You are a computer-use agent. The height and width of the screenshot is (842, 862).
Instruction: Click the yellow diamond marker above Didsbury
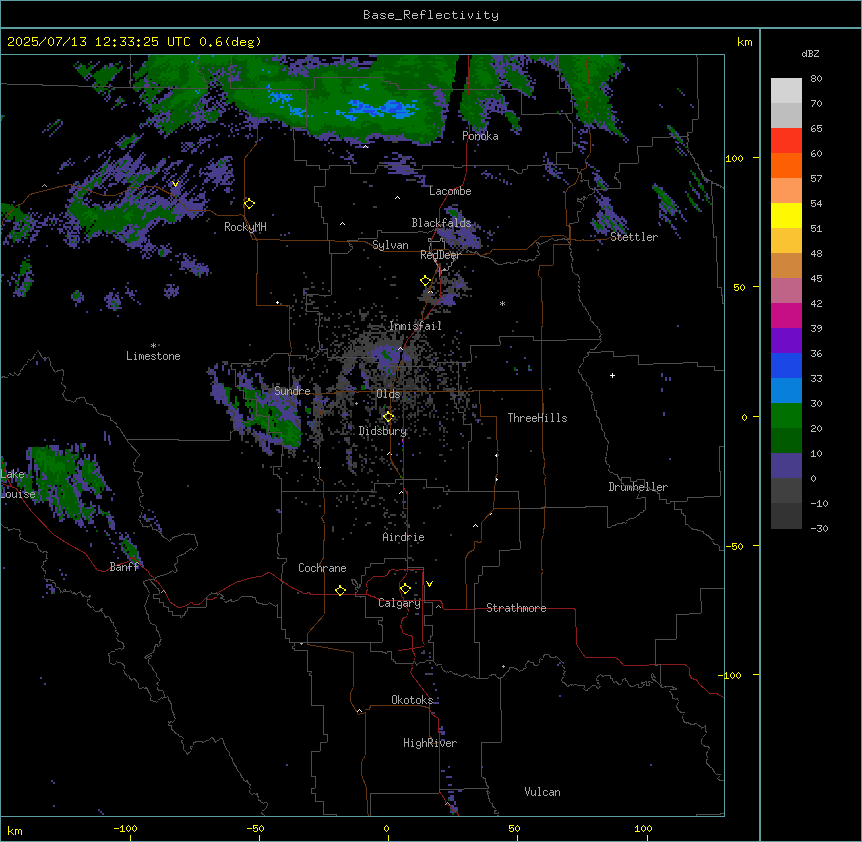click(x=388, y=417)
